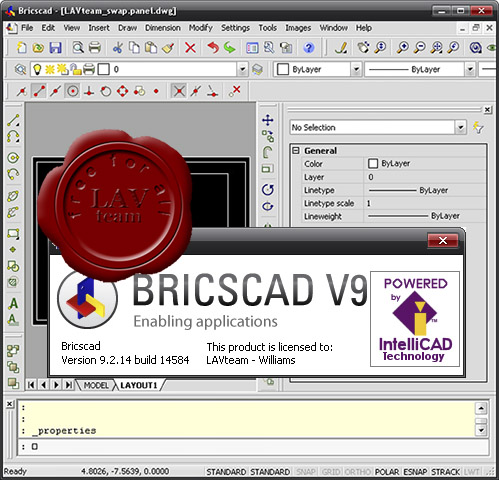Screen dimensions: 499x480
Task: Close the Bricscad V9 about dialog
Action: tap(443, 241)
